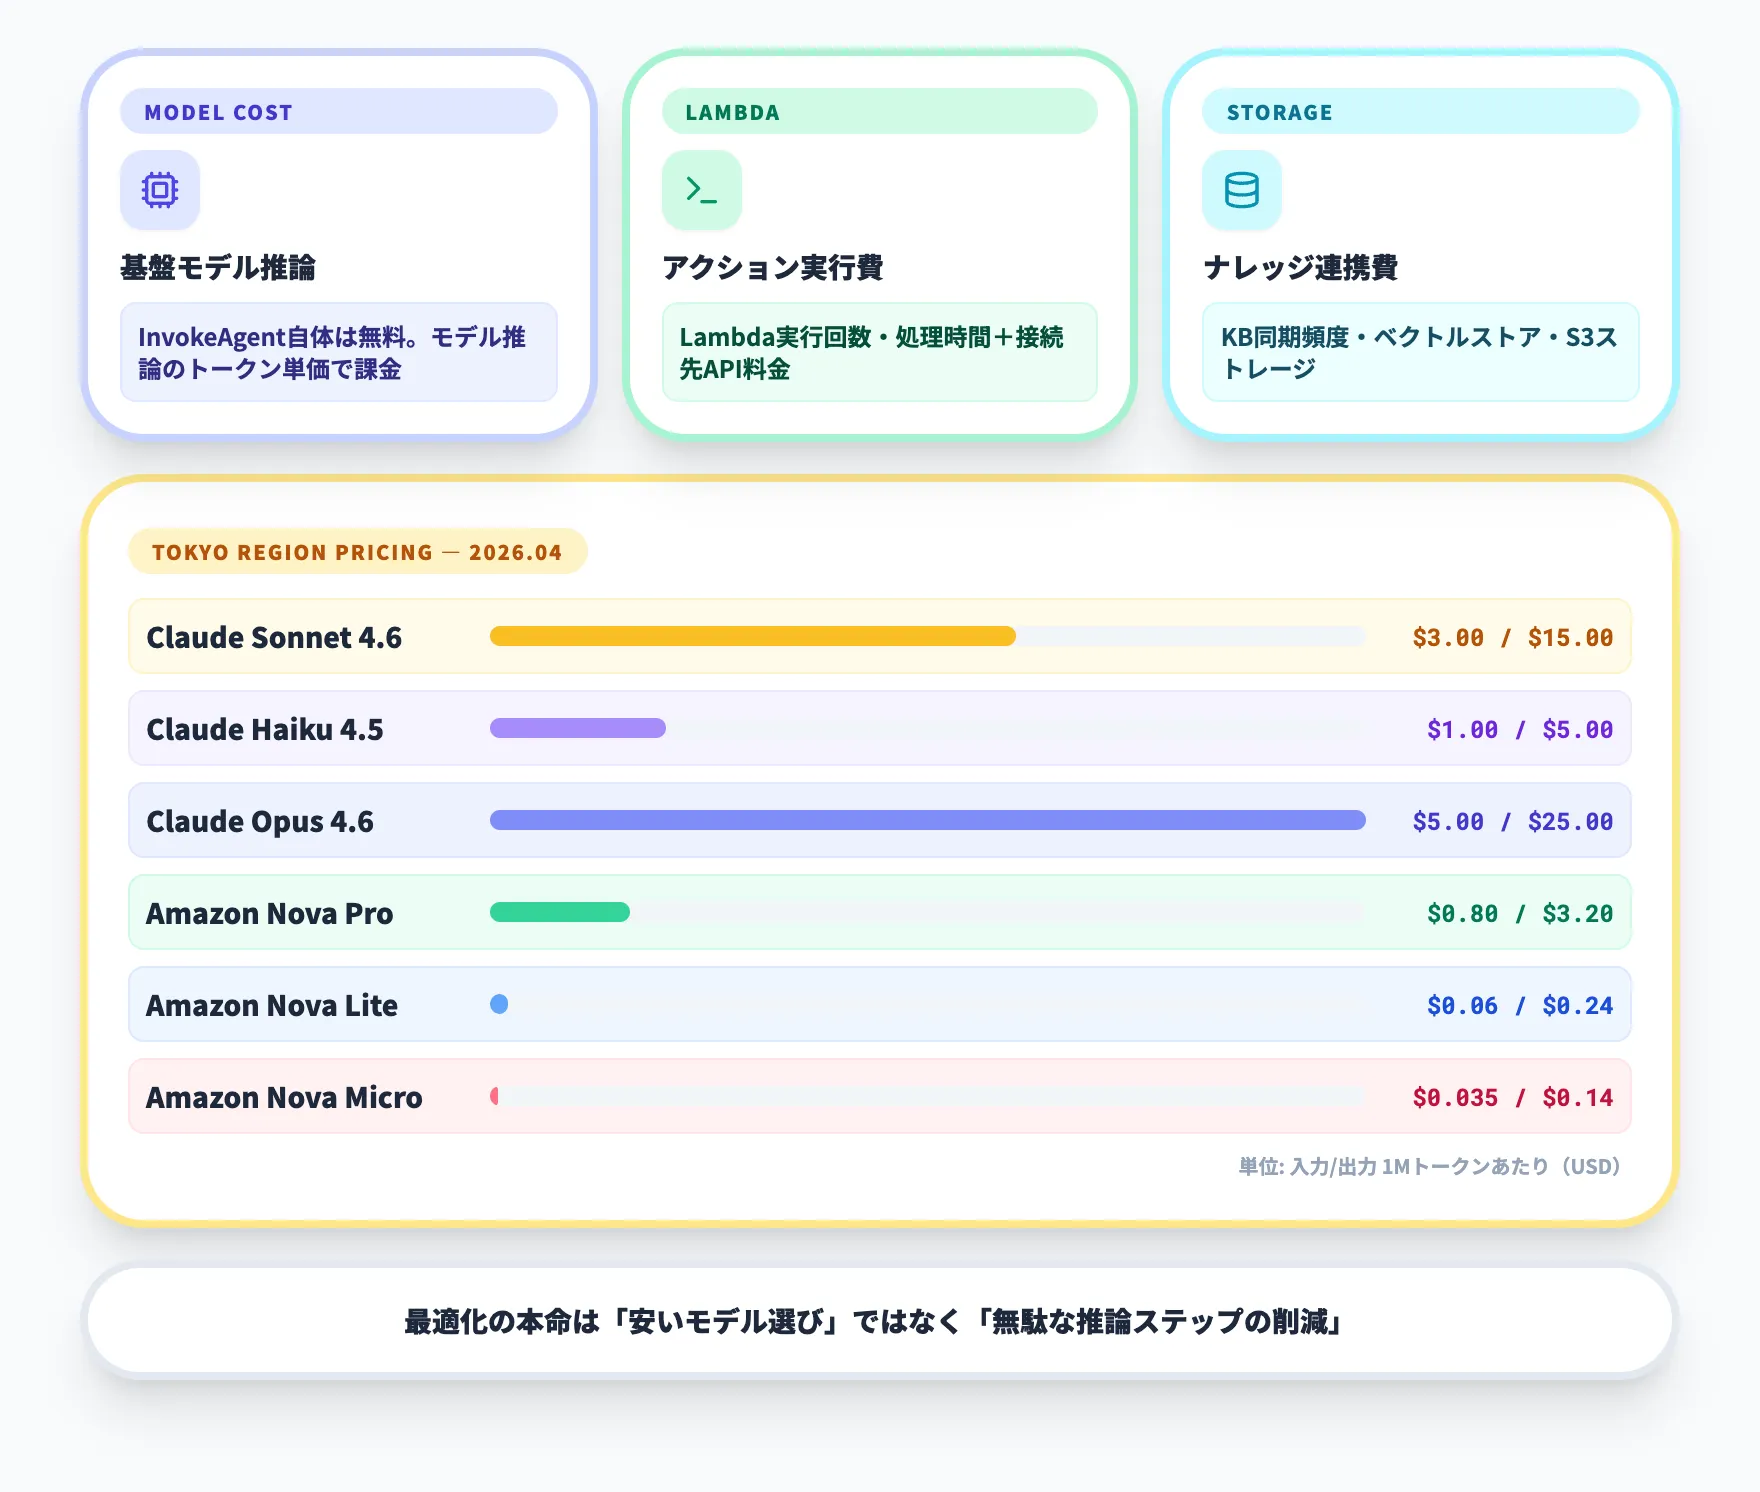Click the database icon in Storage card
Image resolution: width=1760 pixels, height=1492 pixels.
(1241, 190)
